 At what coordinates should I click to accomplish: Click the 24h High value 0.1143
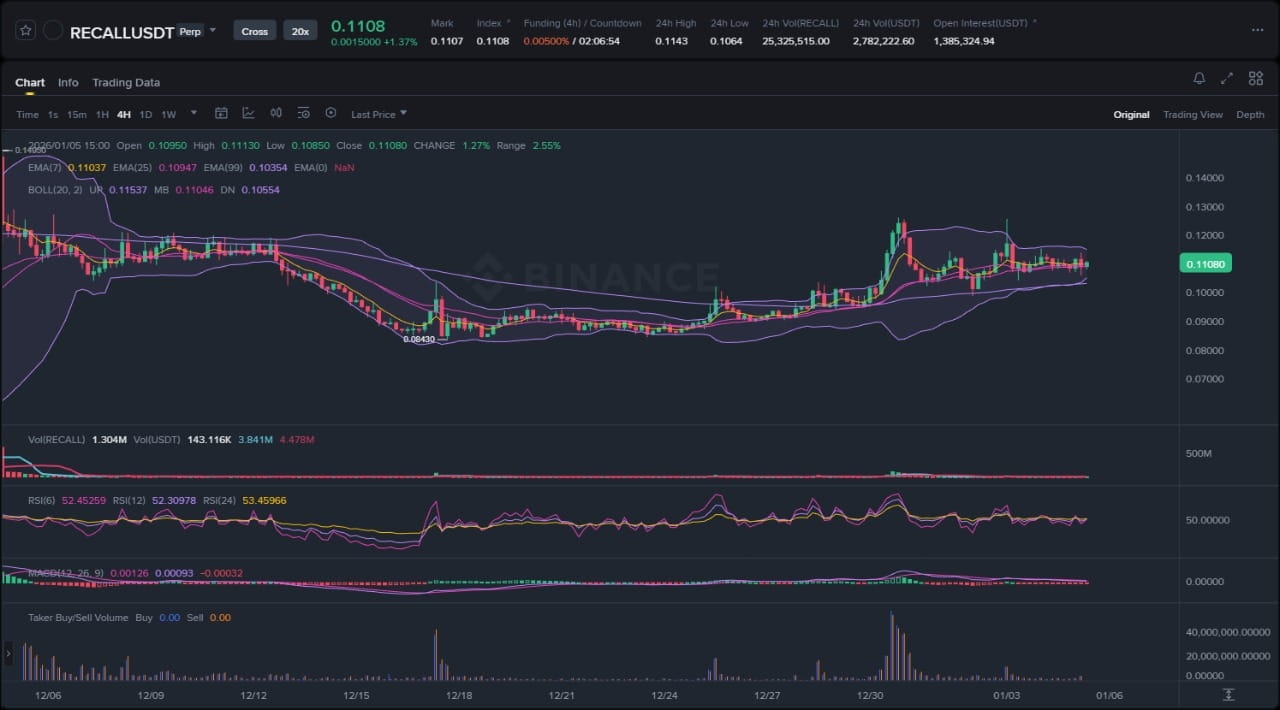(672, 41)
